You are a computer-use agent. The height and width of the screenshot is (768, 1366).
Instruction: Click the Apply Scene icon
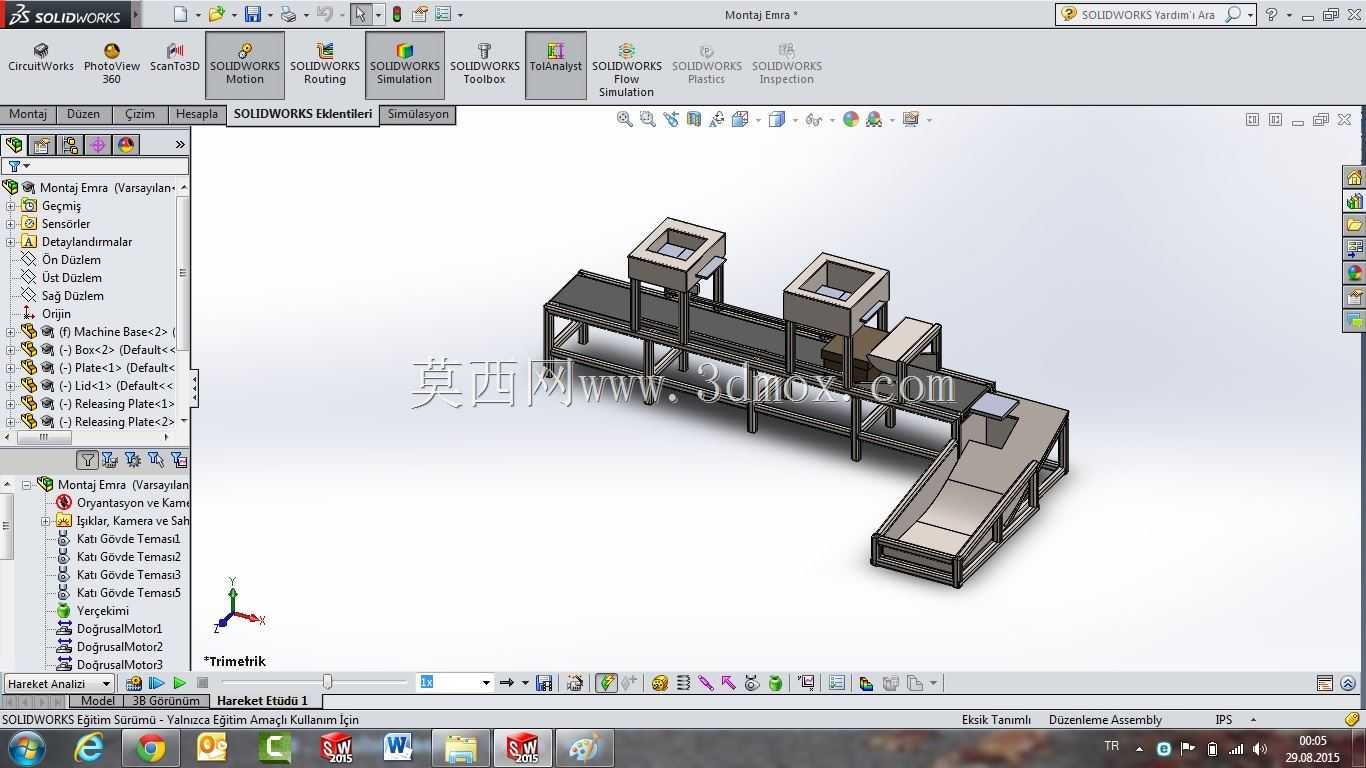tap(874, 119)
